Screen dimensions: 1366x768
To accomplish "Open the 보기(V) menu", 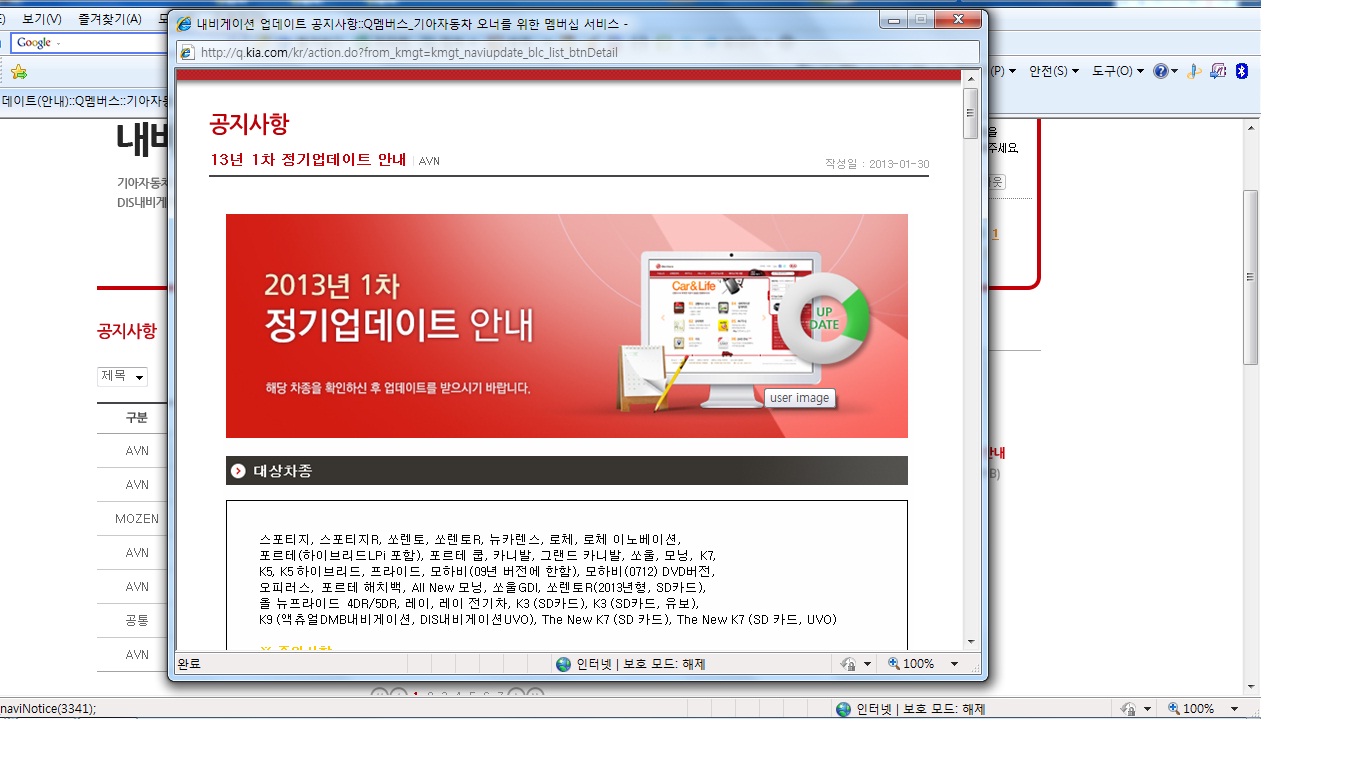I will tap(41, 19).
